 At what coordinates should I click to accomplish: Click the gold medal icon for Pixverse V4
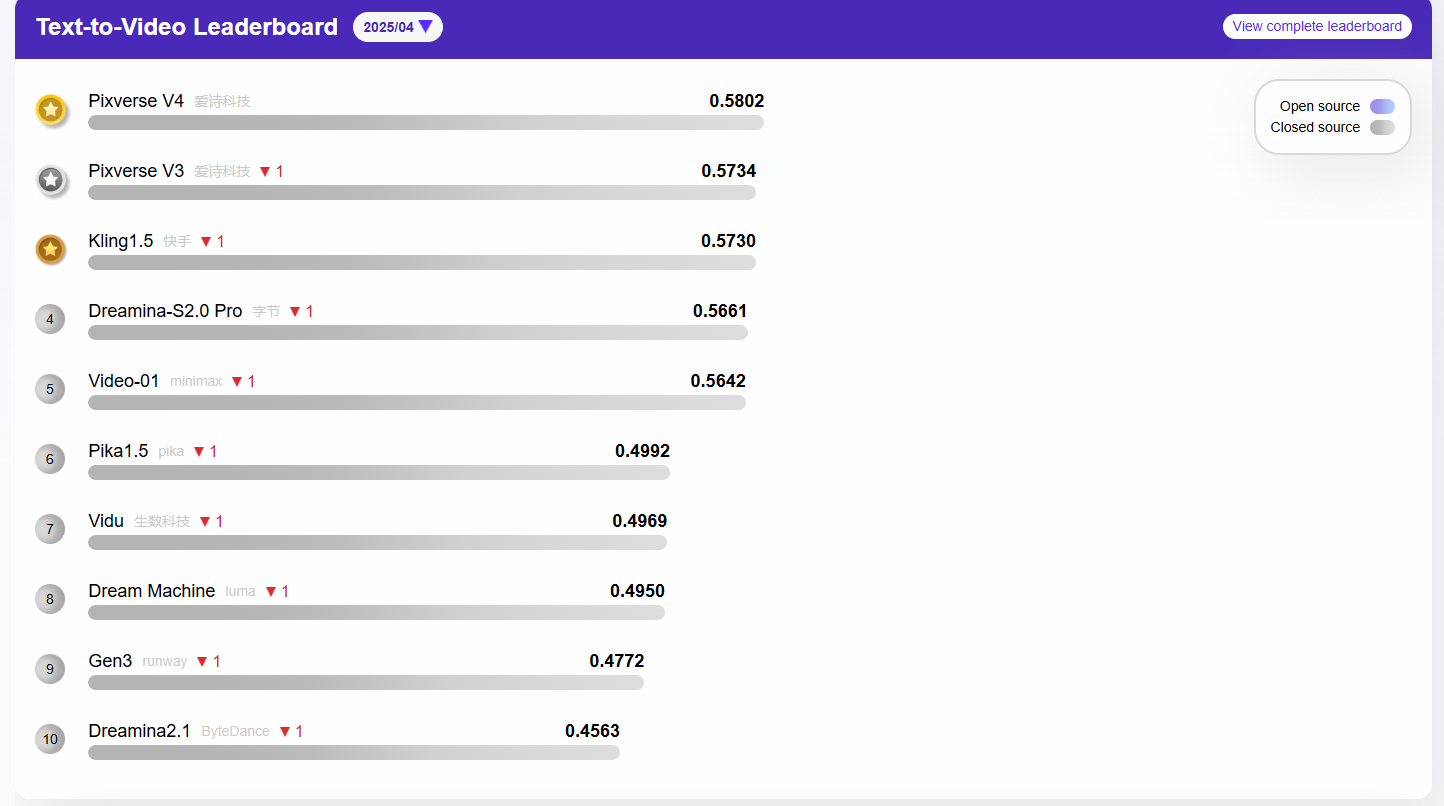tap(51, 110)
